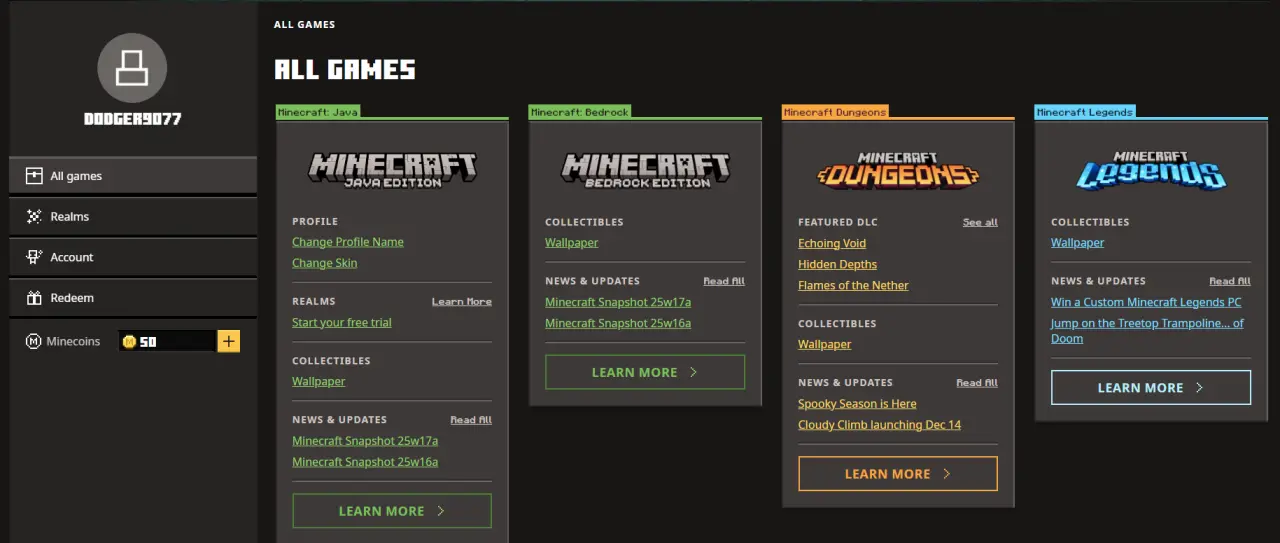
Task: Click the Minecraft Dungeons logo
Action: pyautogui.click(x=898, y=169)
